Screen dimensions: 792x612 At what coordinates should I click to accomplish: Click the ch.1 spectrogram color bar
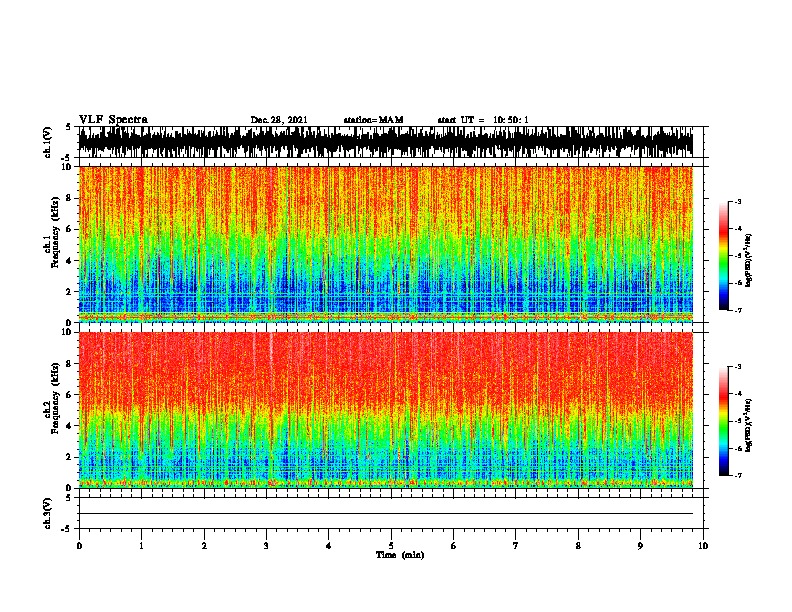(724, 256)
